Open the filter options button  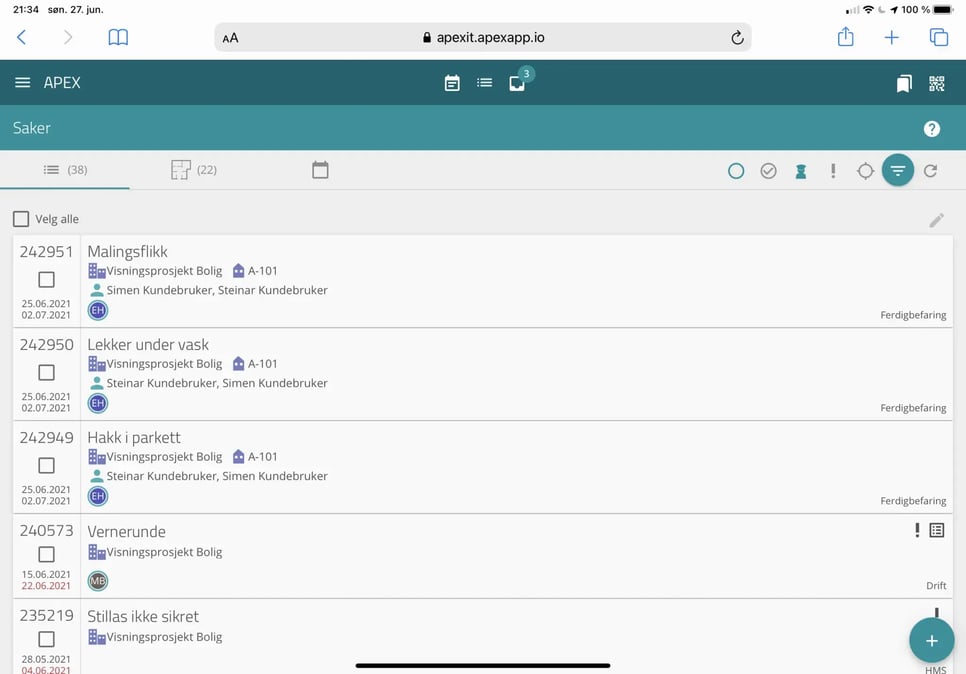coord(898,171)
